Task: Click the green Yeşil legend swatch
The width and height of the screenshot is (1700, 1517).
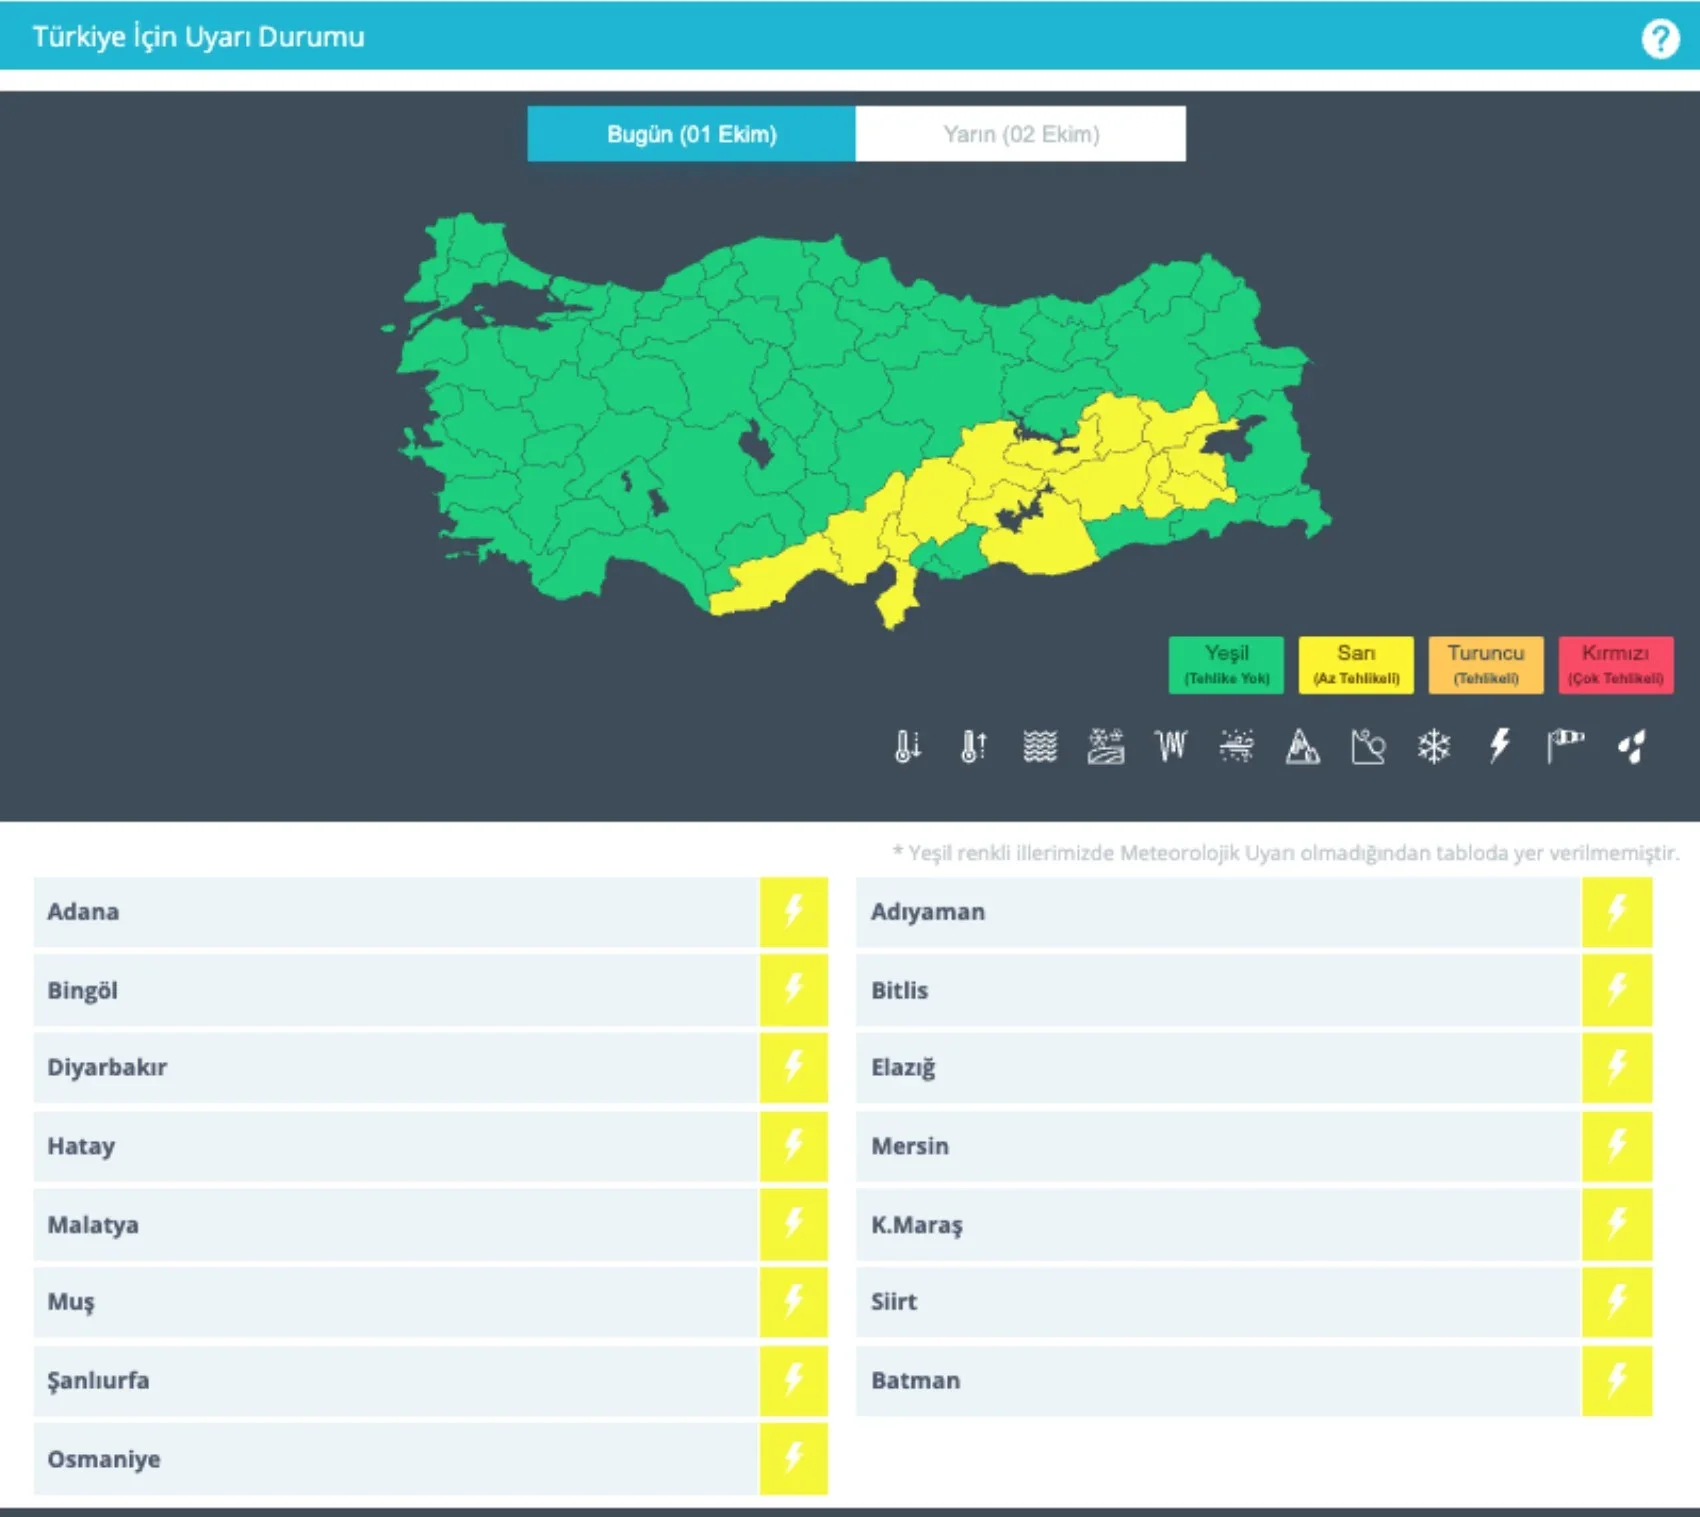Action: coord(1226,665)
